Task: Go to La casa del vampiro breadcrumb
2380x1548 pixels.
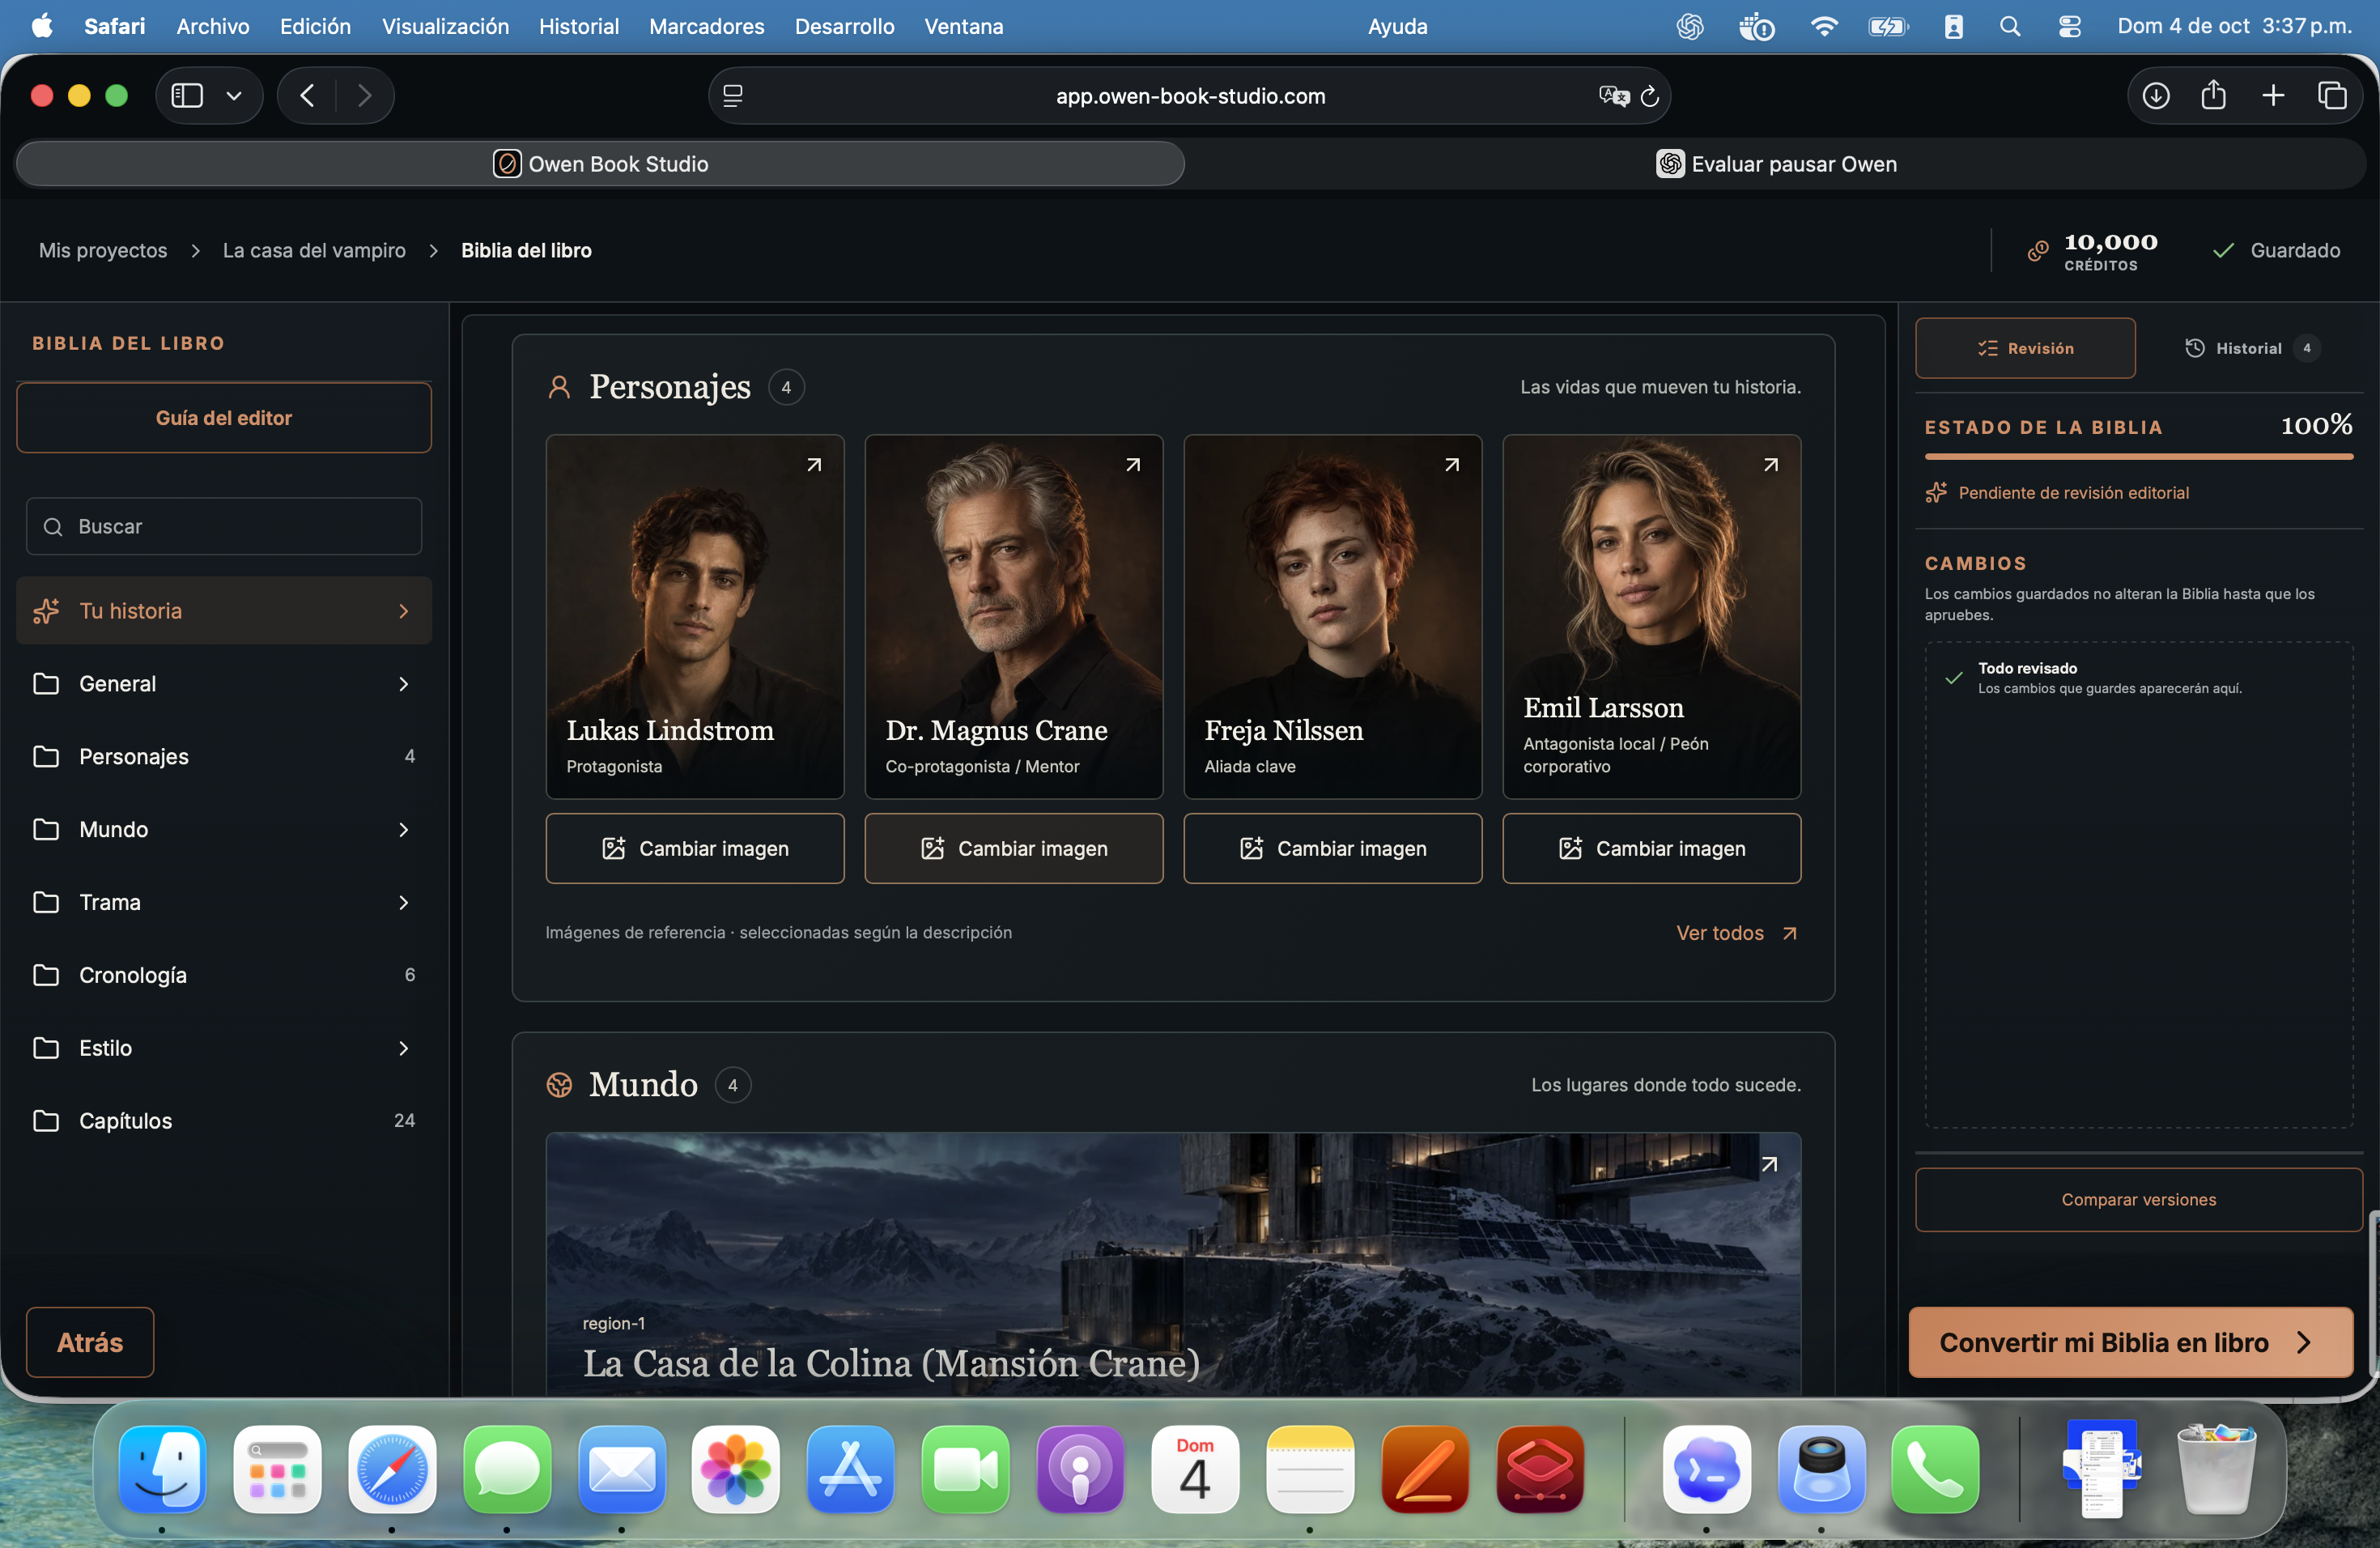Action: click(314, 251)
